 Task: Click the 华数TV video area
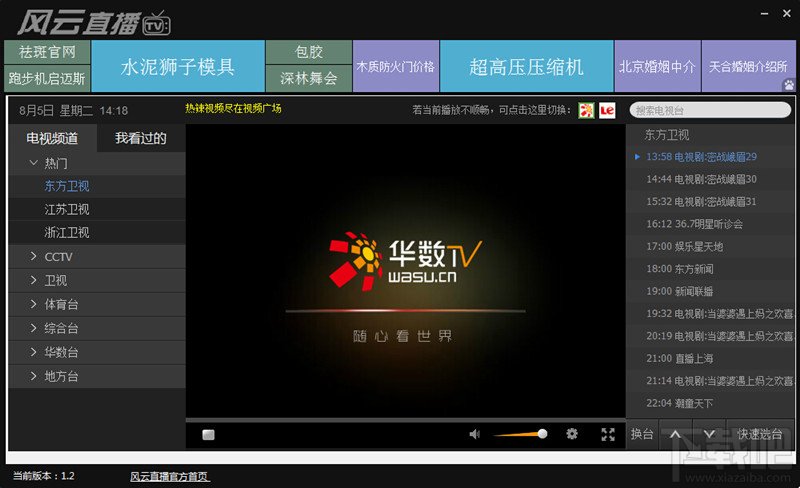click(405, 271)
